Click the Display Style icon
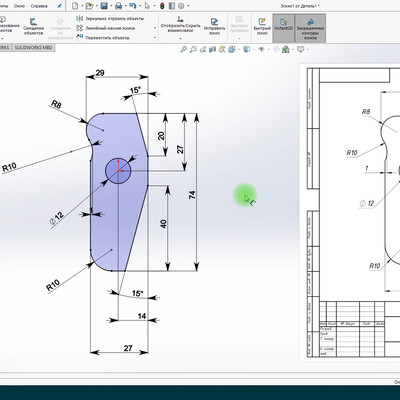 247,50
